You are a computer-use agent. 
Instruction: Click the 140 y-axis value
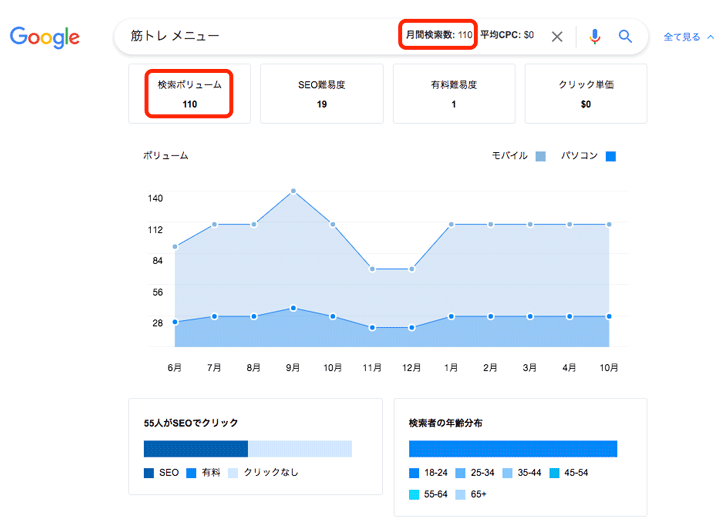tap(156, 198)
